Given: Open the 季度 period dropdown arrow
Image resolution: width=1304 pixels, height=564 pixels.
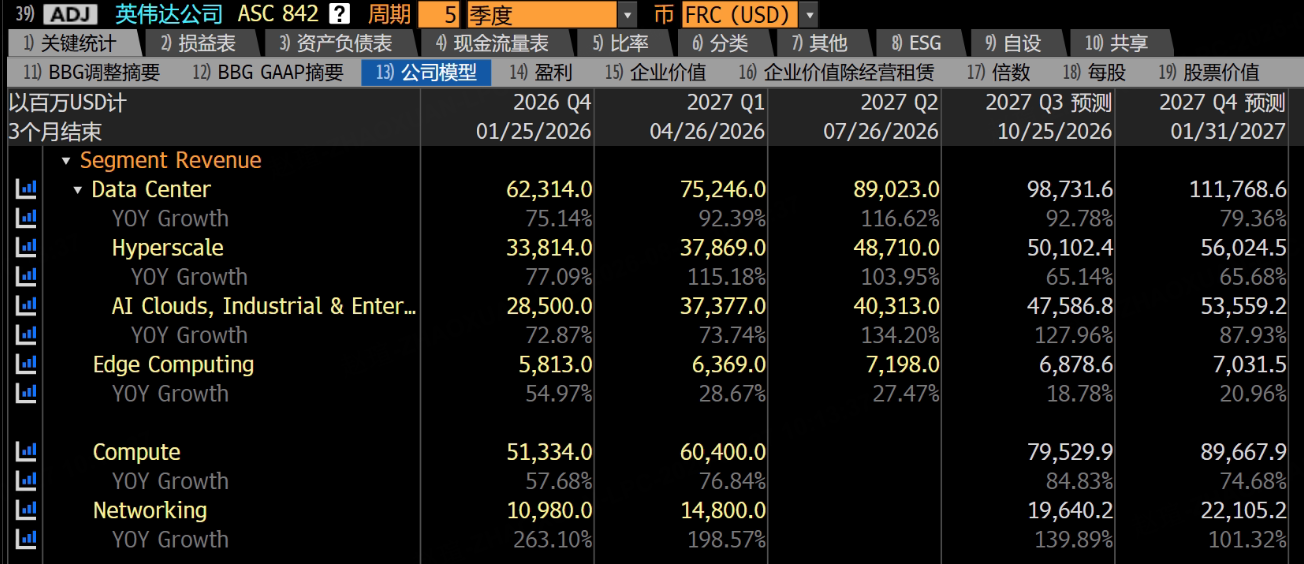Looking at the screenshot, I should click(627, 14).
